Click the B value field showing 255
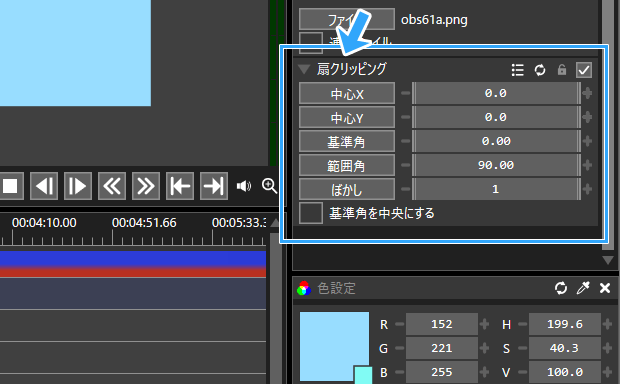The image size is (620, 384). (x=442, y=372)
